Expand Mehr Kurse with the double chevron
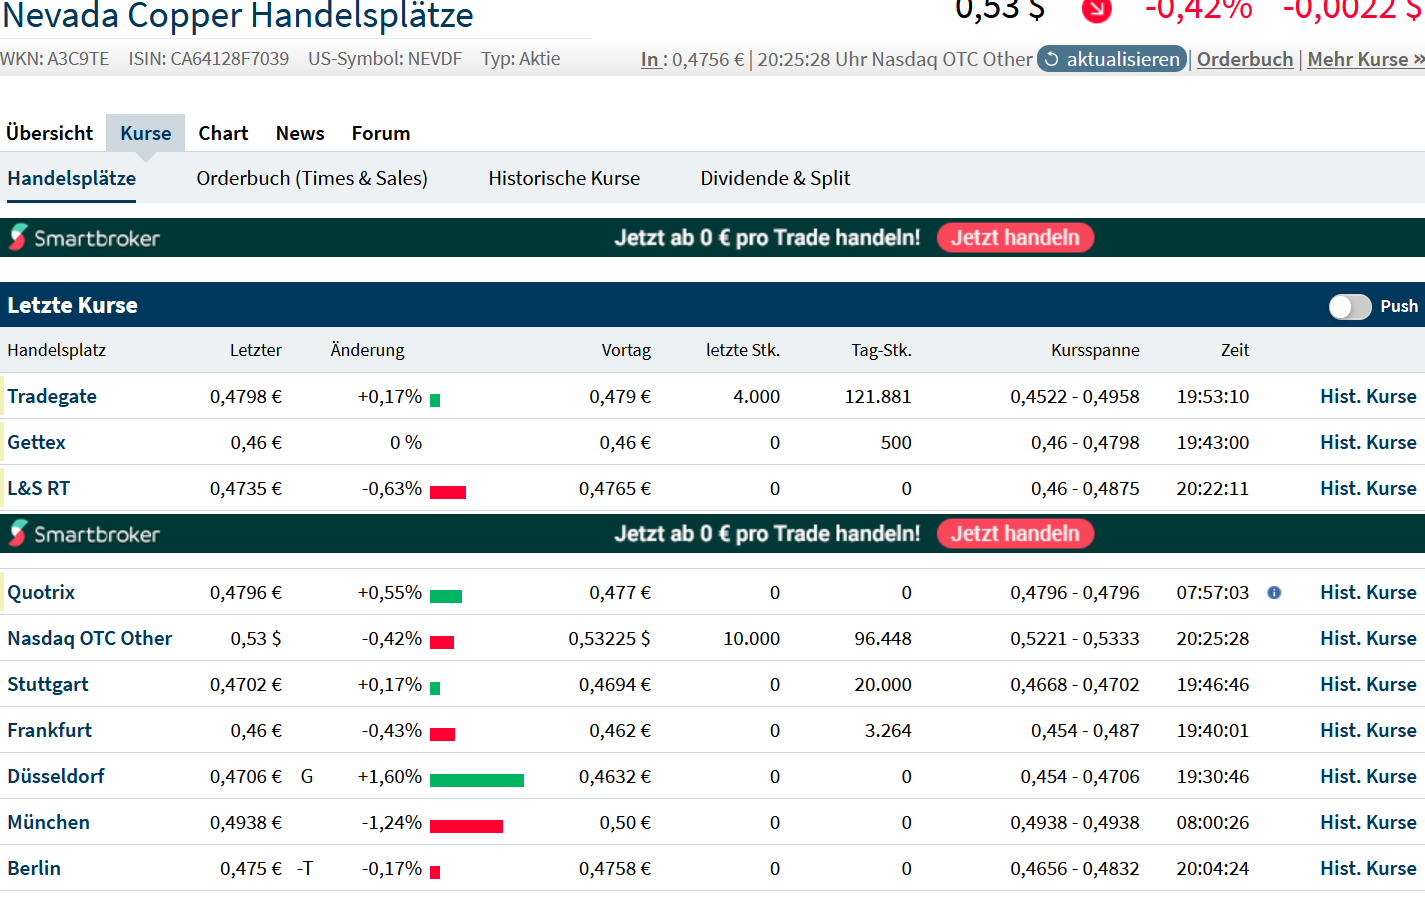 pos(1418,60)
